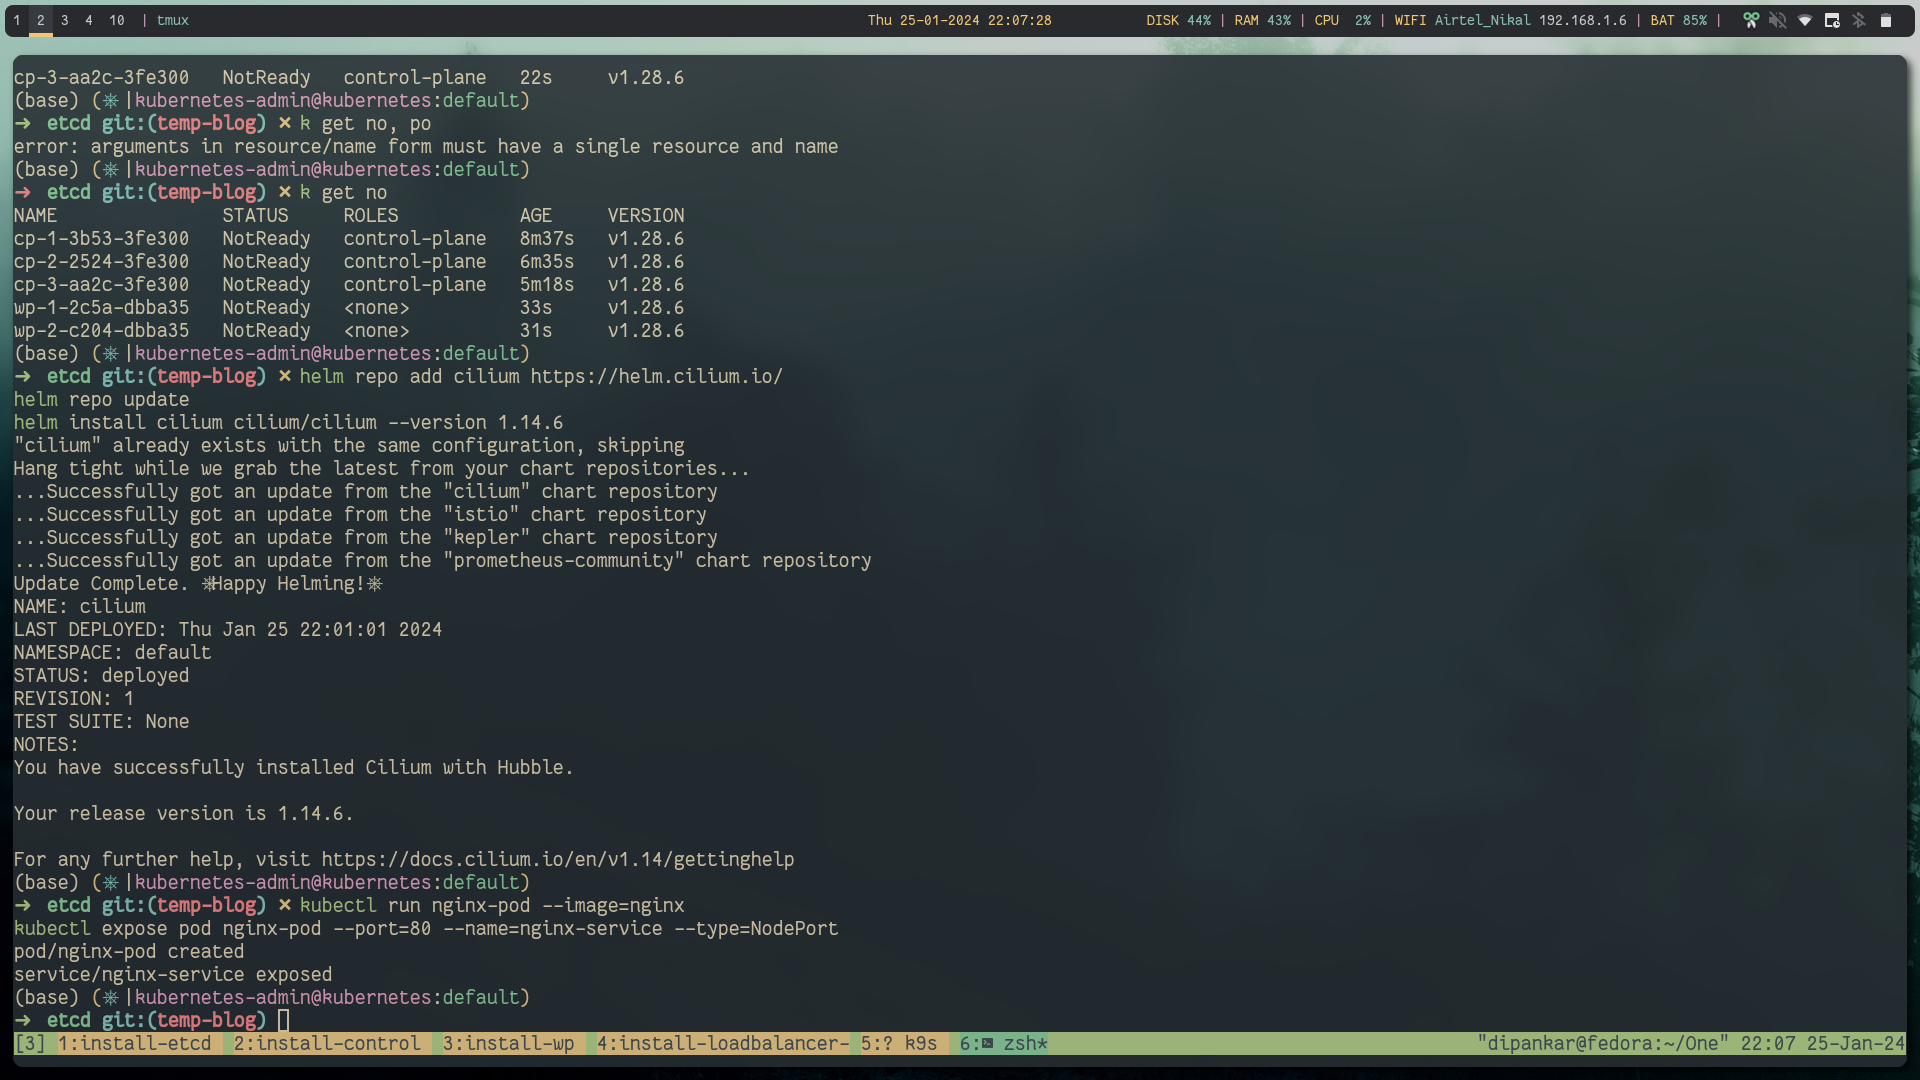
Task: Open the calendar clock tray icon
Action: (x=1832, y=20)
